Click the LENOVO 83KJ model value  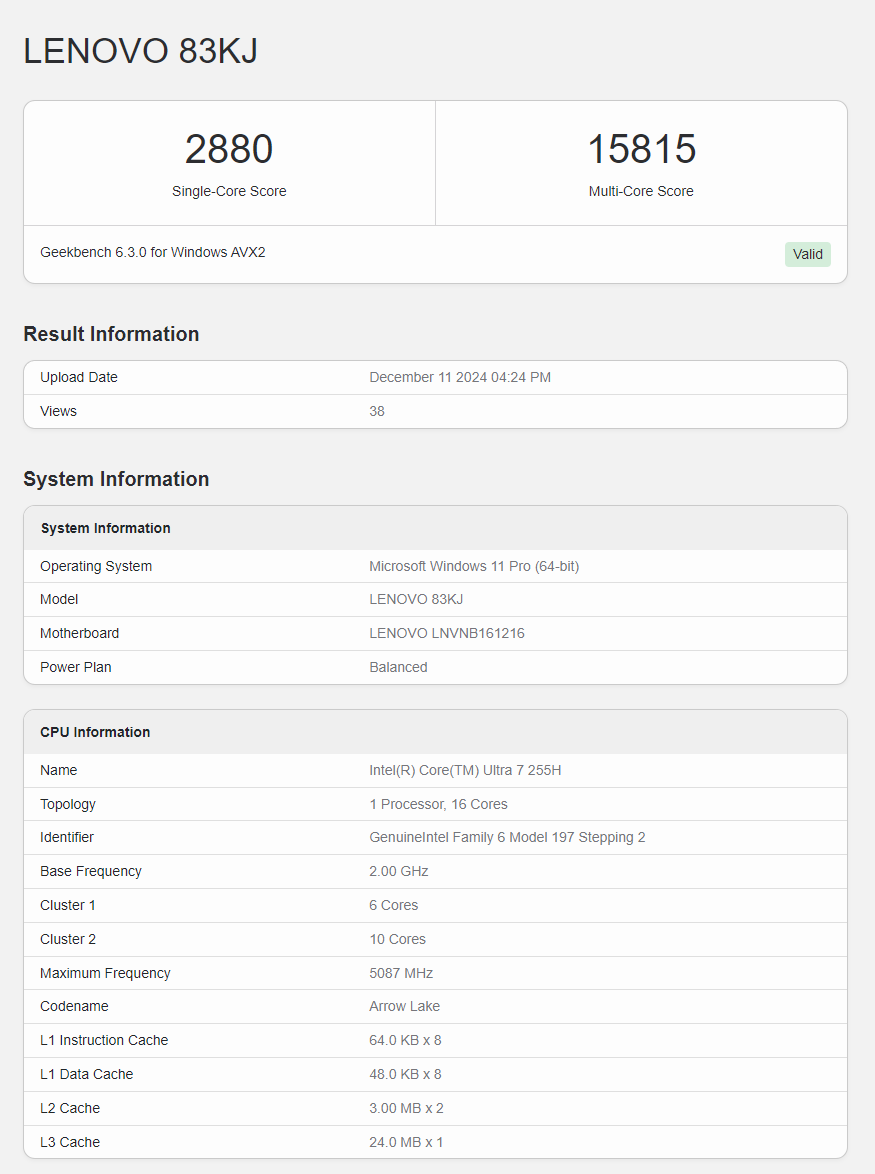[x=416, y=599]
